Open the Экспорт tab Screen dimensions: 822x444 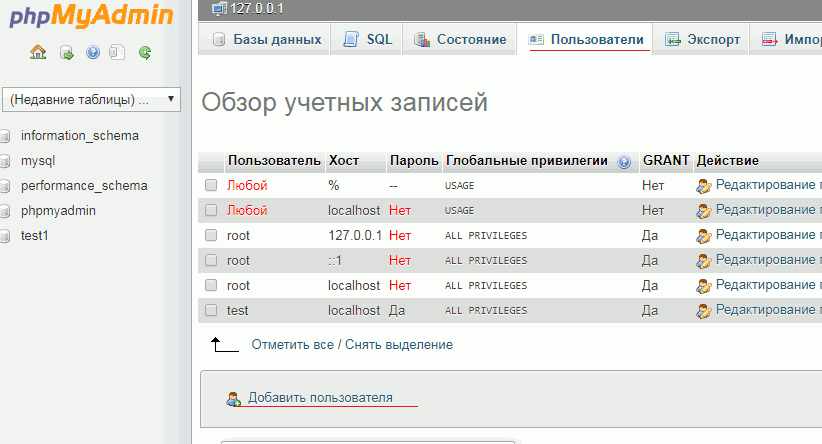[703, 40]
